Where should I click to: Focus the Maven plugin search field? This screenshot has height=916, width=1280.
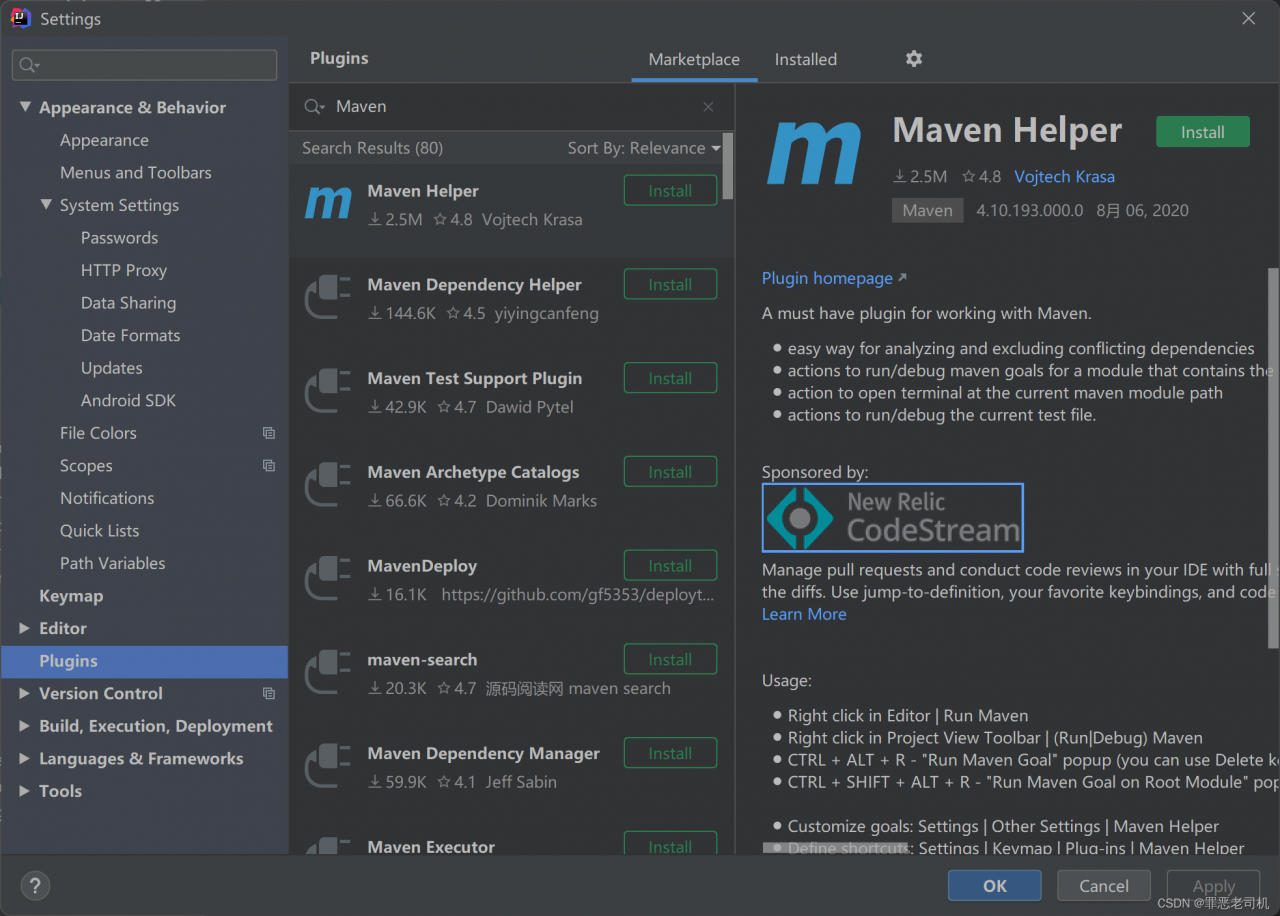[x=510, y=107]
